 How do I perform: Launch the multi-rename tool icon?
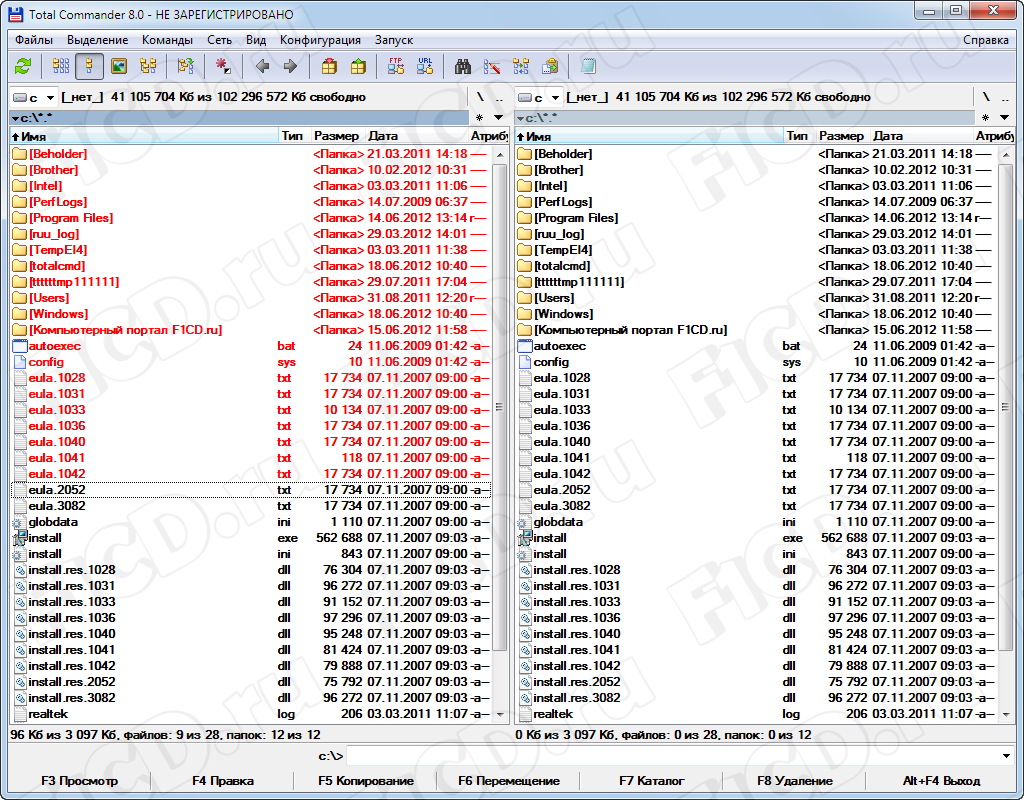click(x=492, y=66)
